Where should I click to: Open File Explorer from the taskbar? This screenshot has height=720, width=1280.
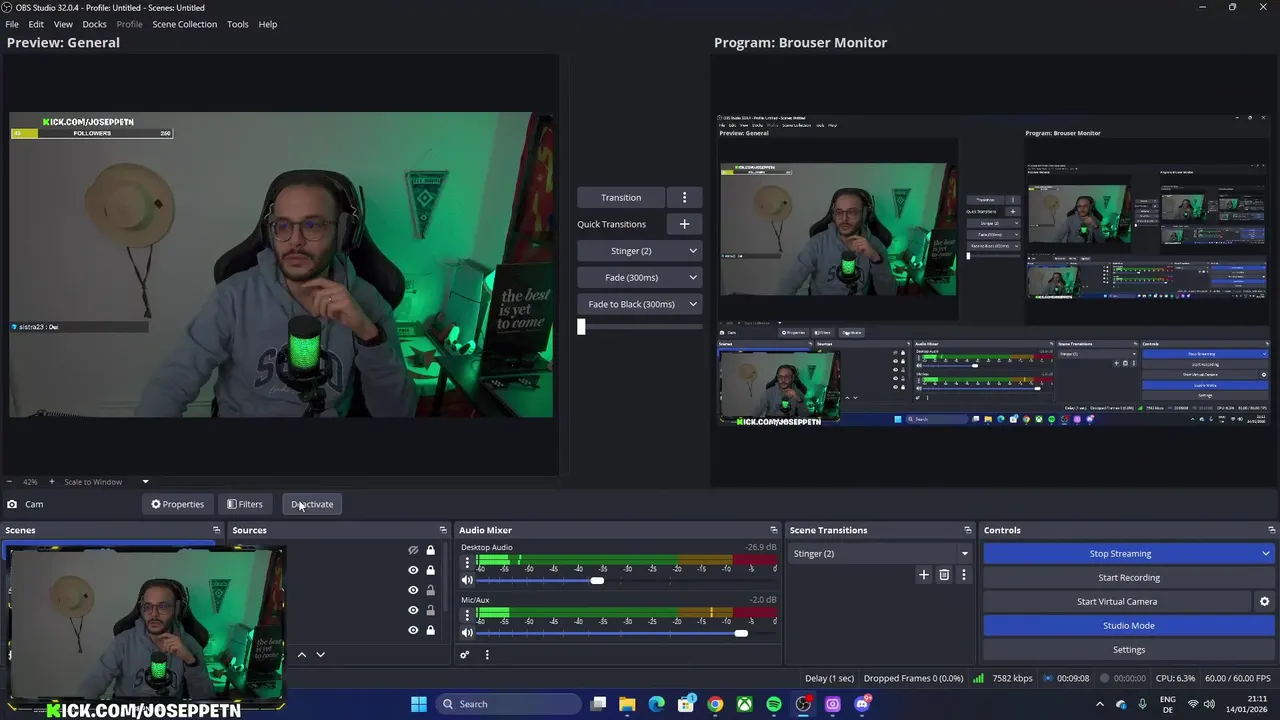click(627, 704)
